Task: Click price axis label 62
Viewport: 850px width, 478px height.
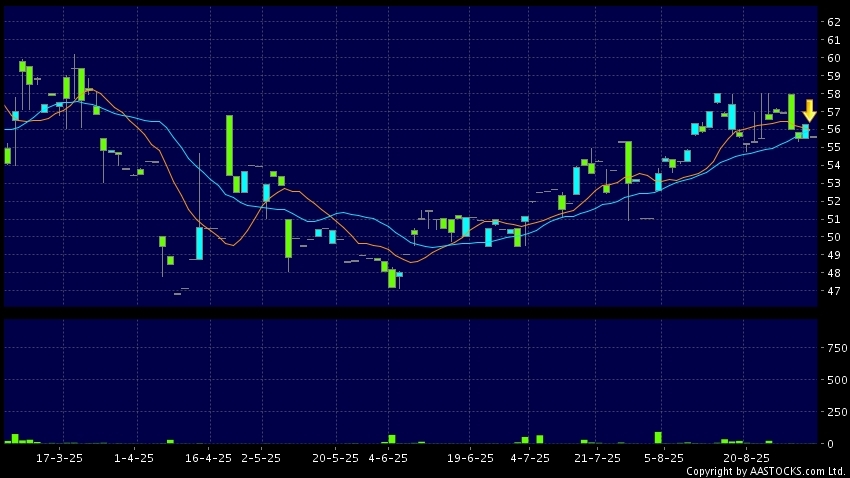Action: point(834,22)
